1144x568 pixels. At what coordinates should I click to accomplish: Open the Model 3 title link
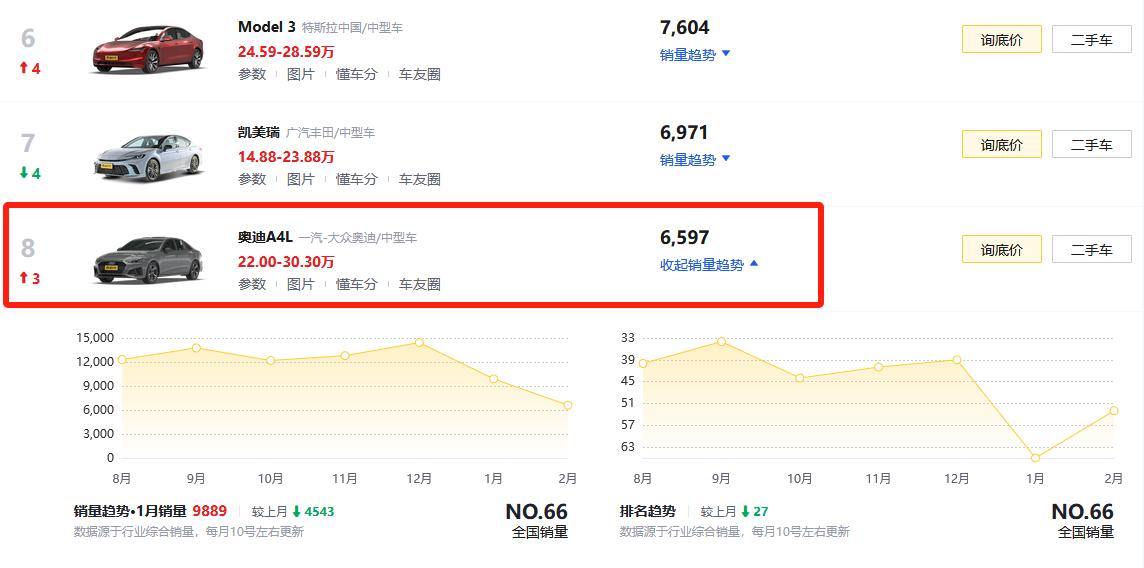(266, 28)
